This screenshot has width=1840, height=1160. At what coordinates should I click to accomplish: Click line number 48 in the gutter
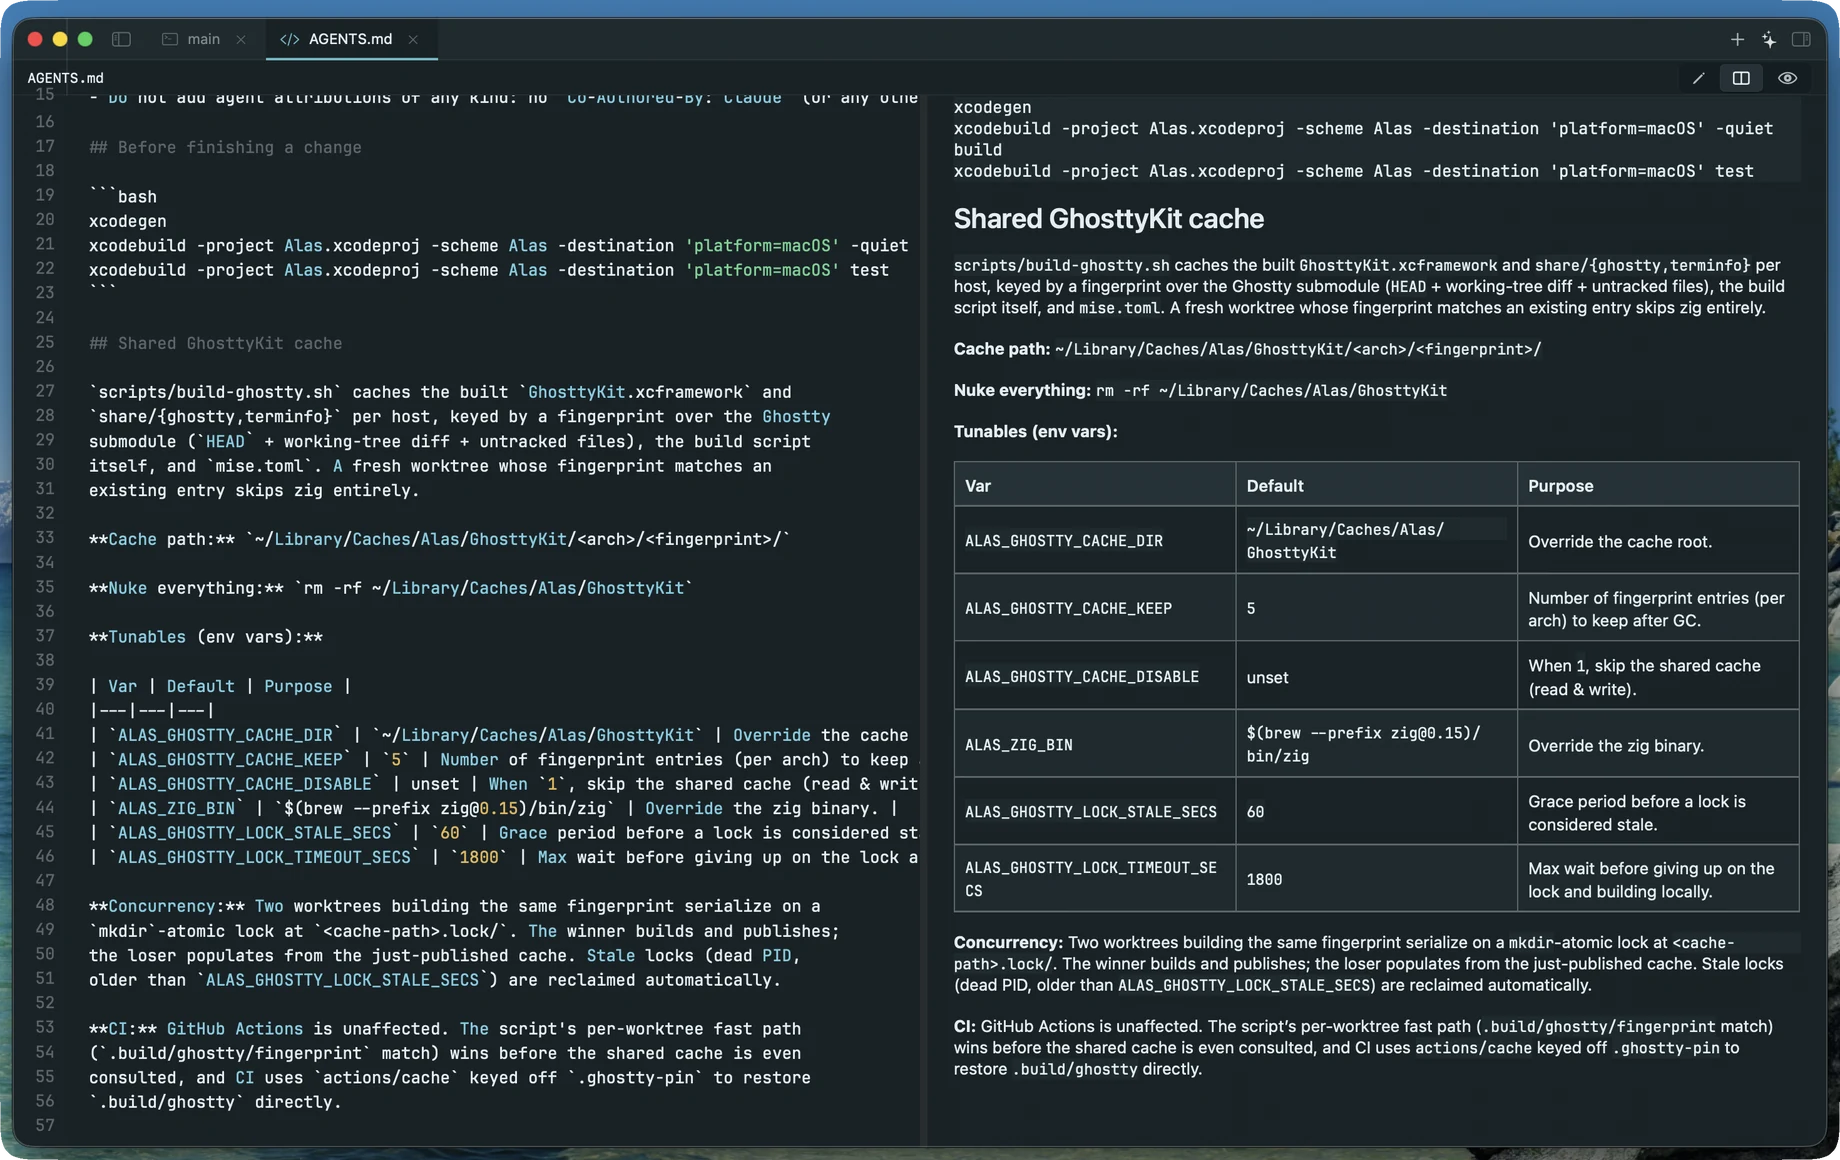[x=45, y=905]
